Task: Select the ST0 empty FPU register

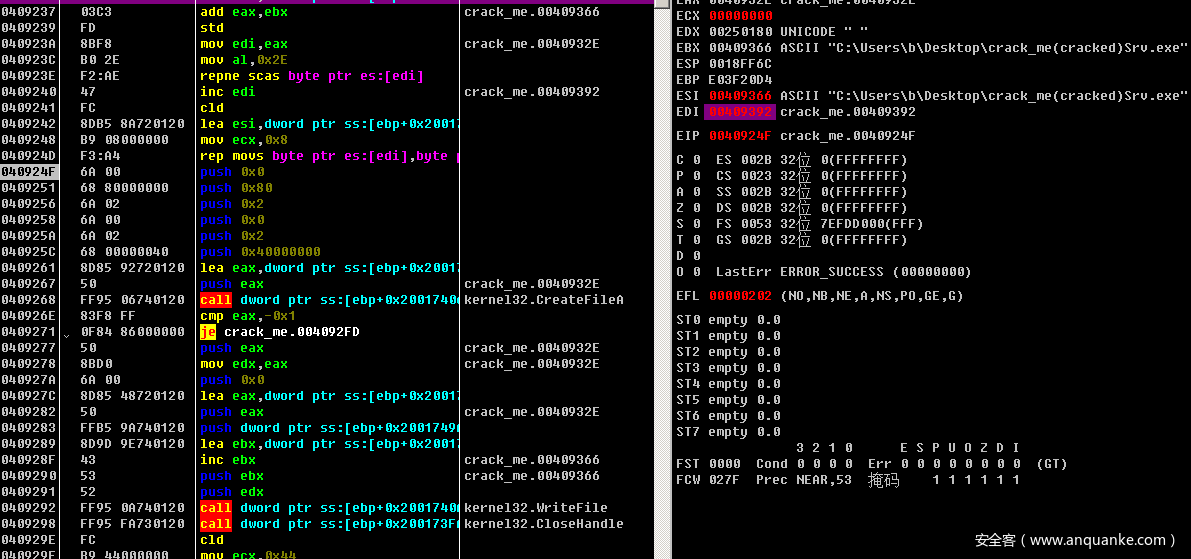Action: point(728,320)
